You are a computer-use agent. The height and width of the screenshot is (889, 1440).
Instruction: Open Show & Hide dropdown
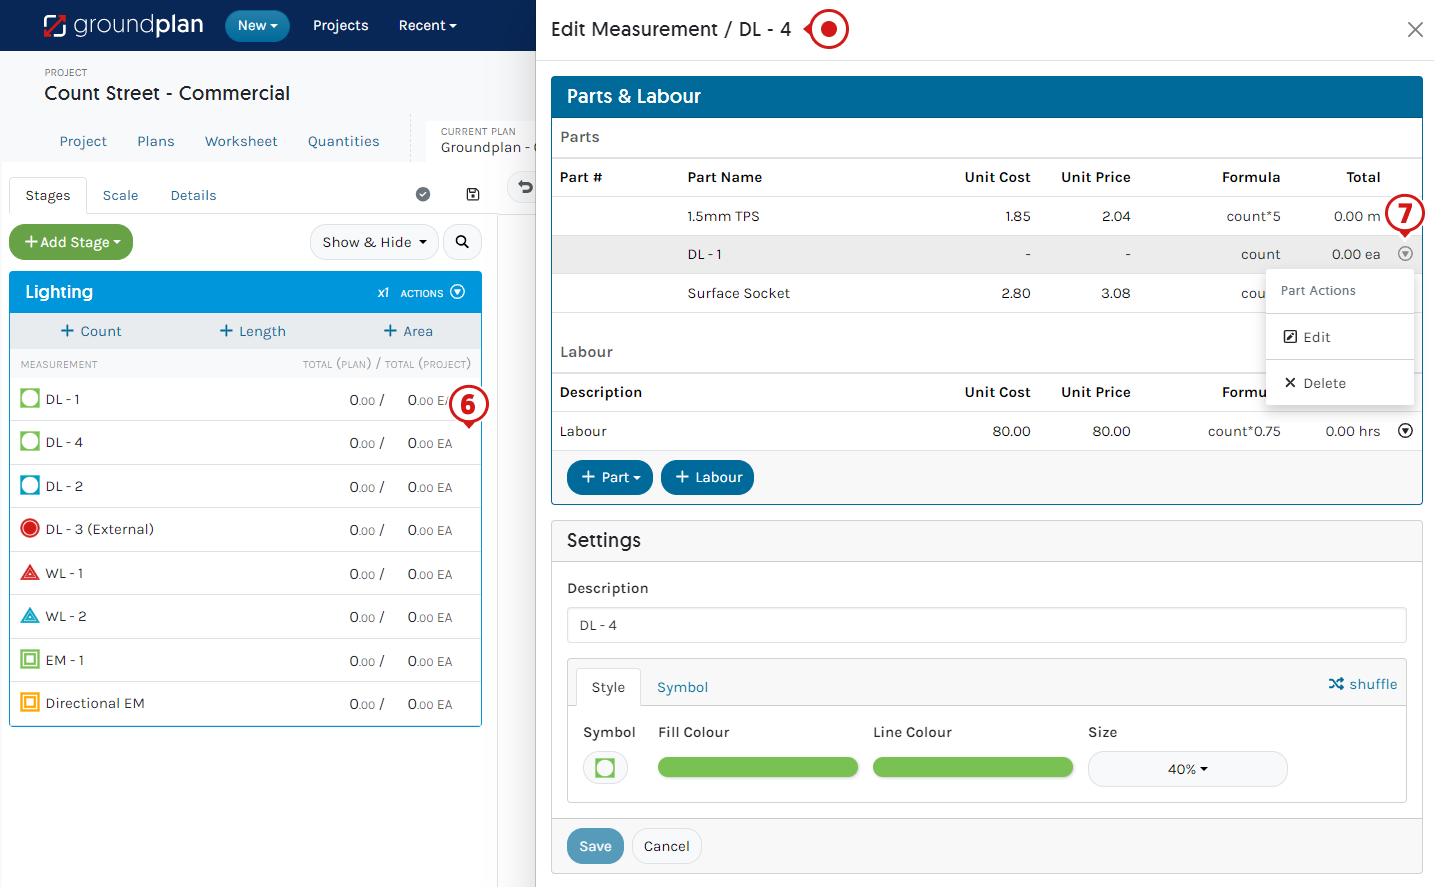[374, 242]
